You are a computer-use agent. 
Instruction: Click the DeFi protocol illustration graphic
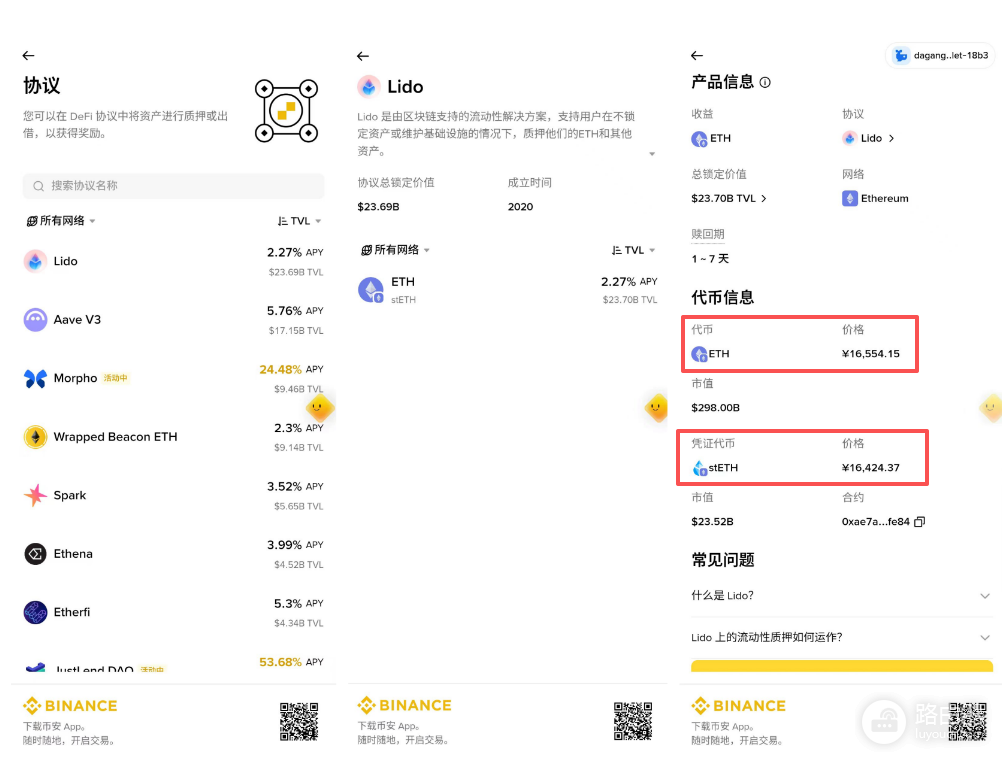286,111
